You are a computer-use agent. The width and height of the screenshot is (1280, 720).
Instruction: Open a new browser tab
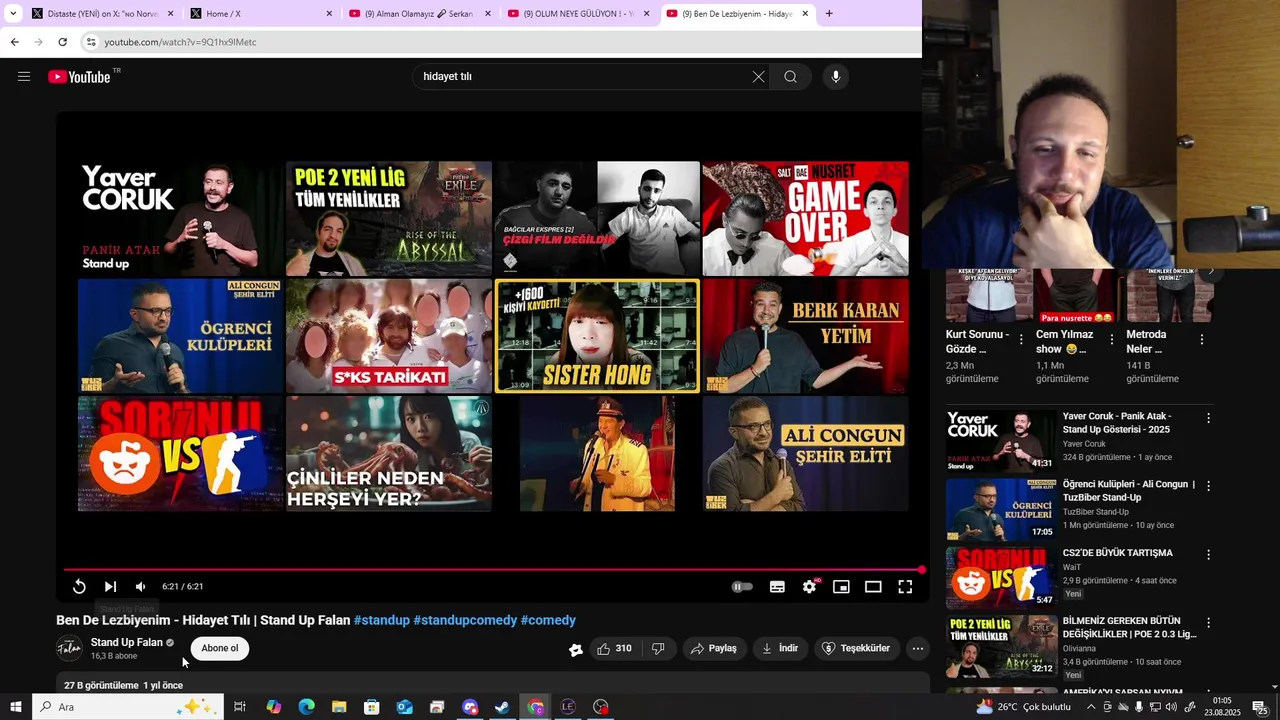coord(829,14)
